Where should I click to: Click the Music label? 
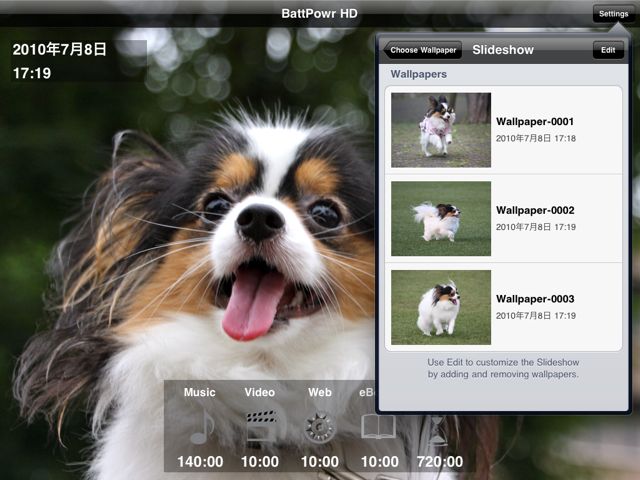tap(200, 392)
